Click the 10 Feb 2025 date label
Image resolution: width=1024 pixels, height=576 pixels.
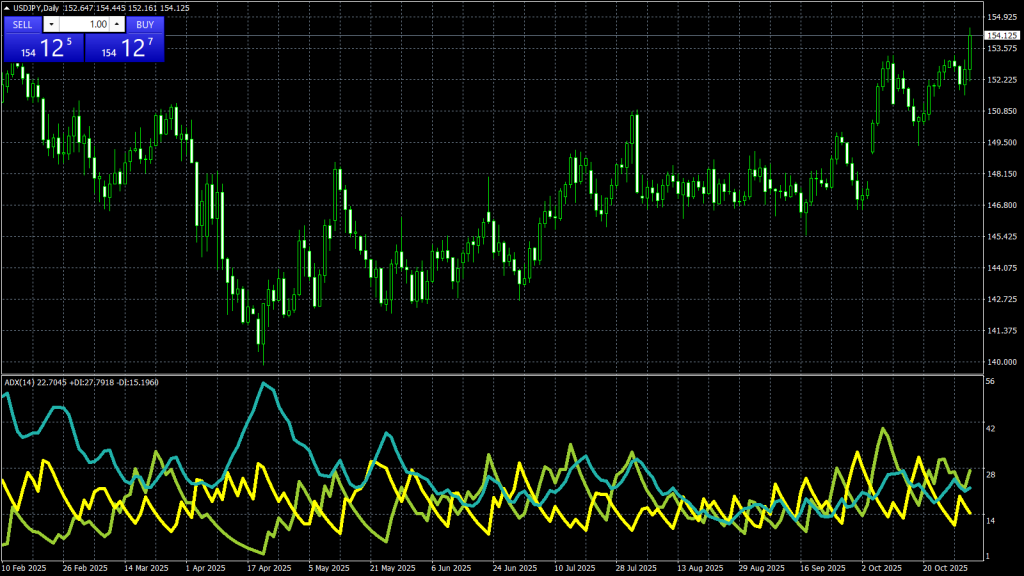24,567
